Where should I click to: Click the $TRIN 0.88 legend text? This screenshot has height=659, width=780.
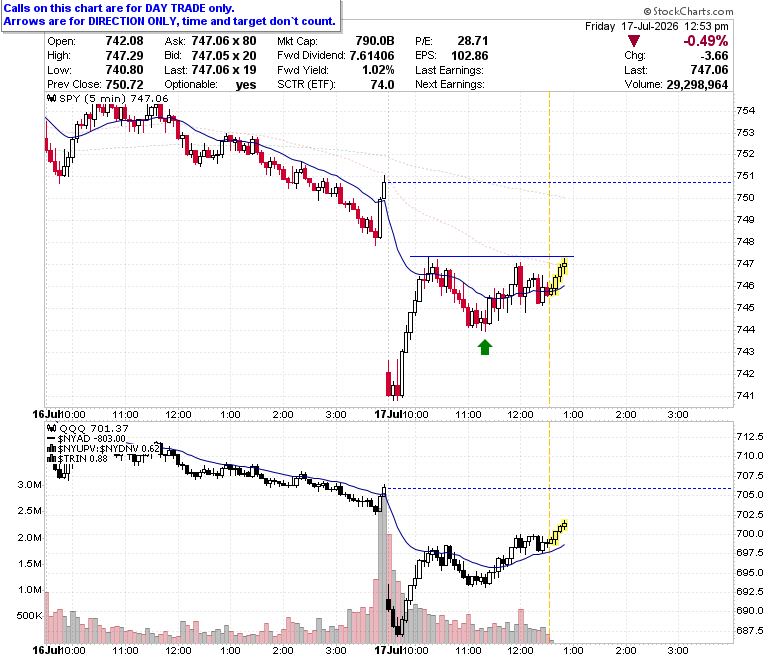coord(83,459)
